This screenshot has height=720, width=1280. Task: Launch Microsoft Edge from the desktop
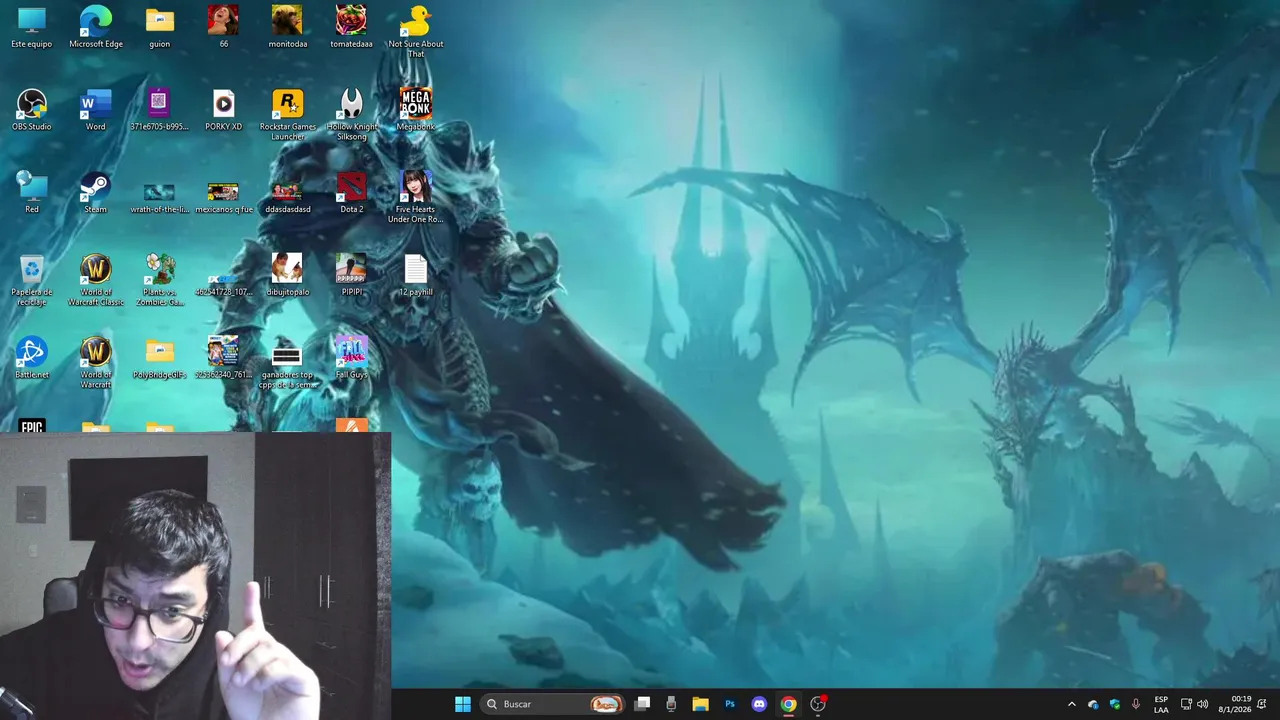[x=96, y=27]
